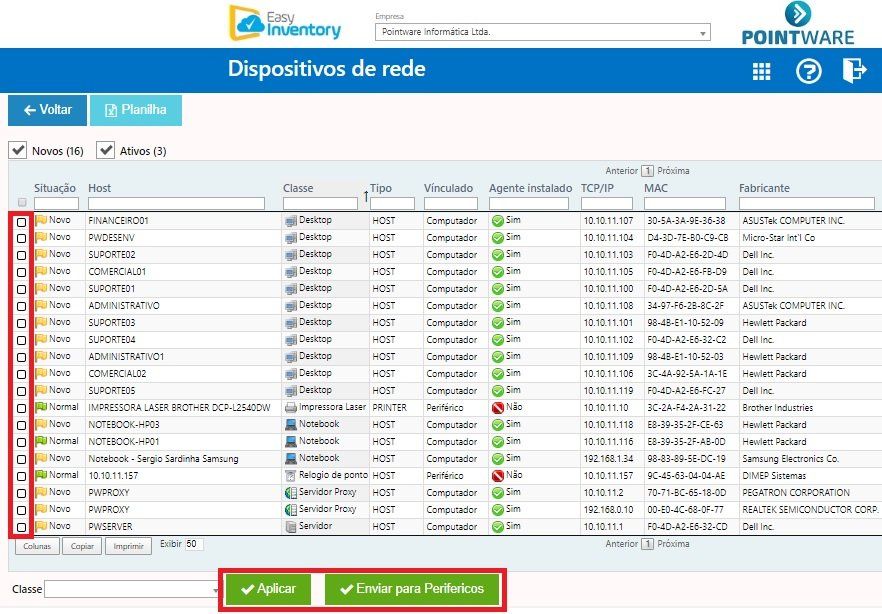Open the apps grid menu icon
This screenshot has width=882, height=614.
tap(761, 71)
